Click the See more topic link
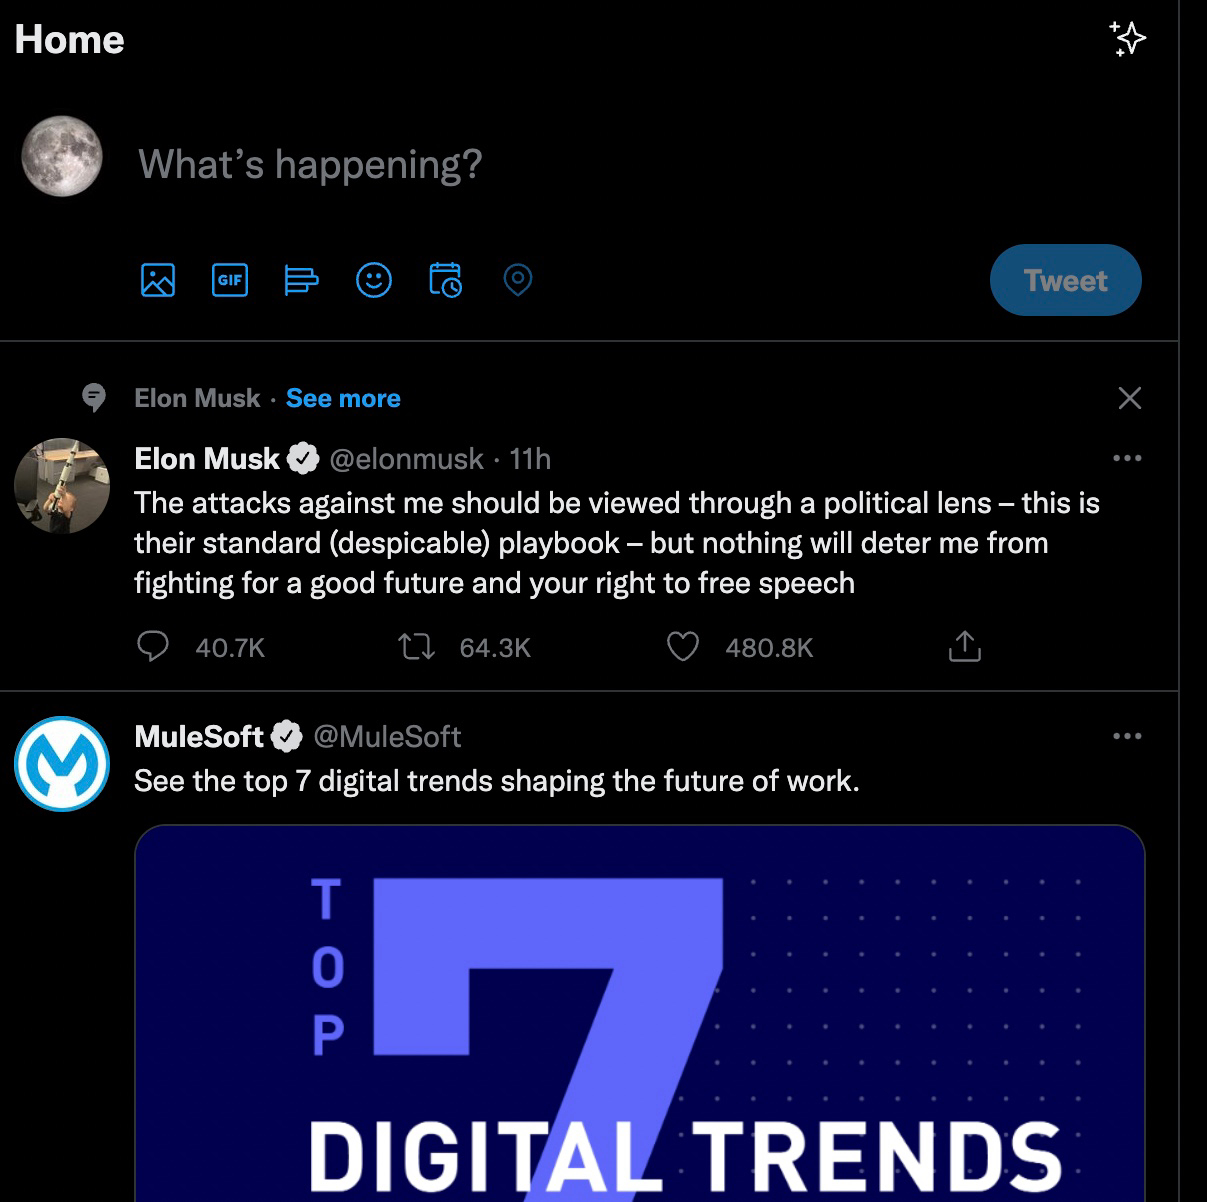This screenshot has width=1207, height=1202. [343, 398]
